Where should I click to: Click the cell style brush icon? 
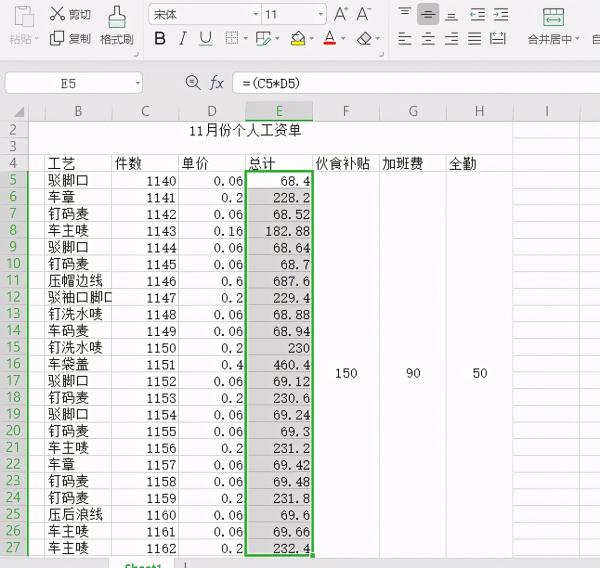[x=263, y=39]
